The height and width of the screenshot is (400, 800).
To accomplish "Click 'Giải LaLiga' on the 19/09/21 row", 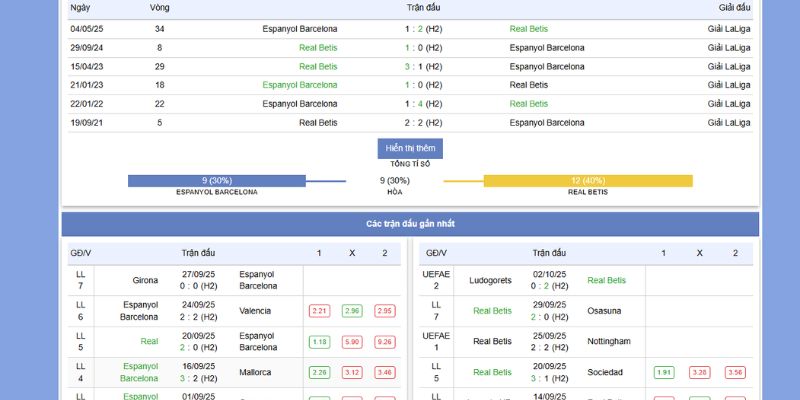I will pyautogui.click(x=729, y=123).
